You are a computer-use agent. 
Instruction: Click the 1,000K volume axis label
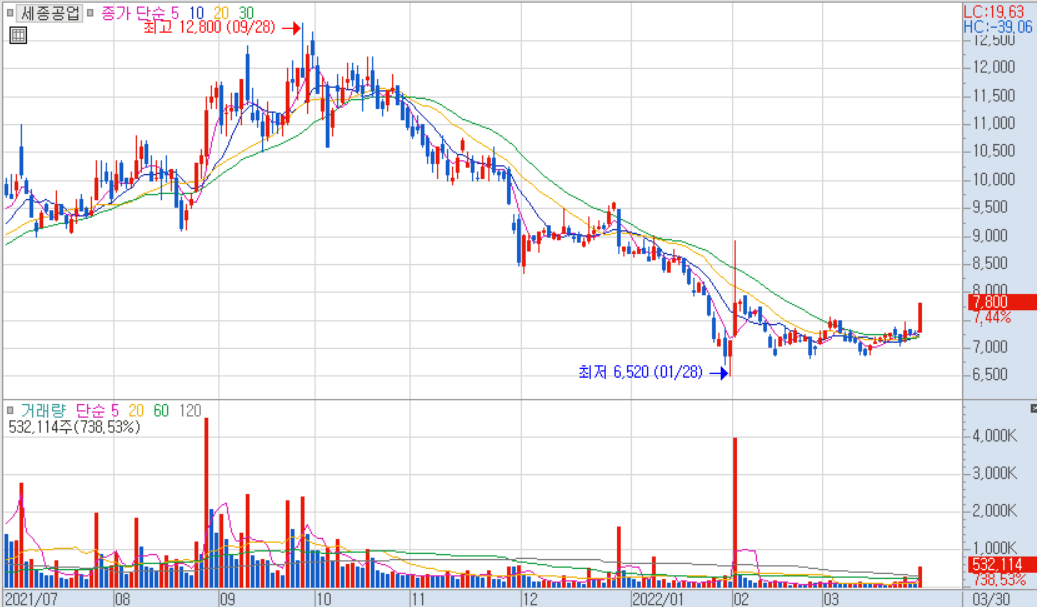(x=995, y=547)
